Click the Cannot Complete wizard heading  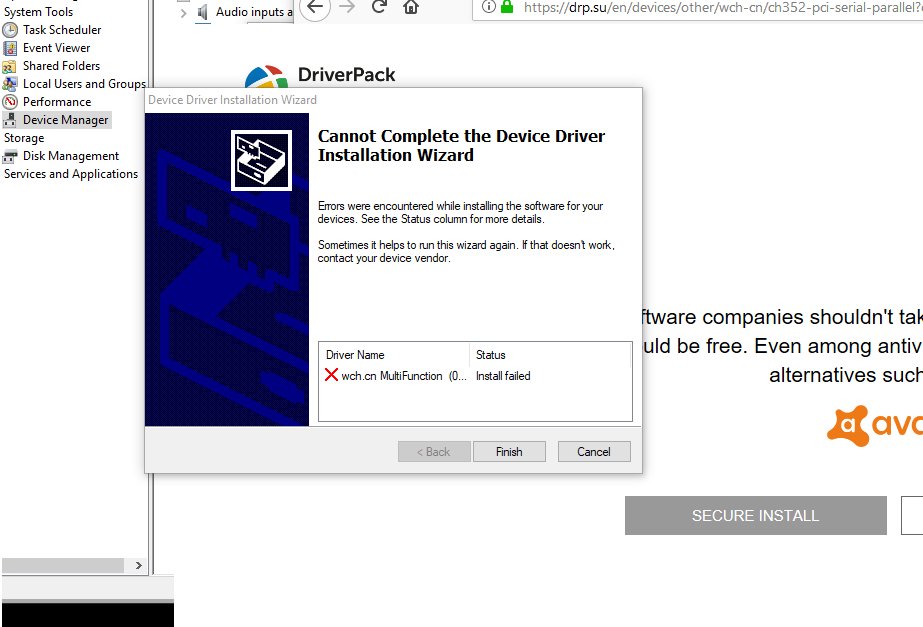click(462, 145)
